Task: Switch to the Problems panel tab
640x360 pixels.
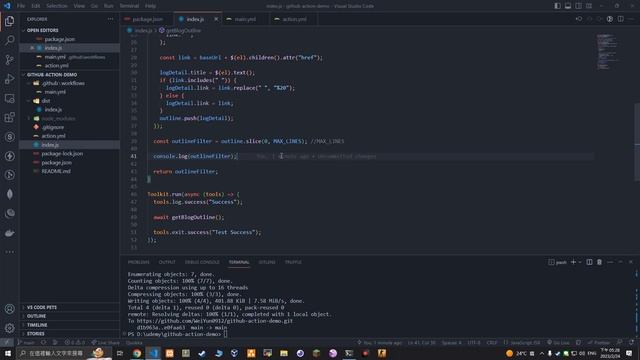Action: [x=138, y=262]
